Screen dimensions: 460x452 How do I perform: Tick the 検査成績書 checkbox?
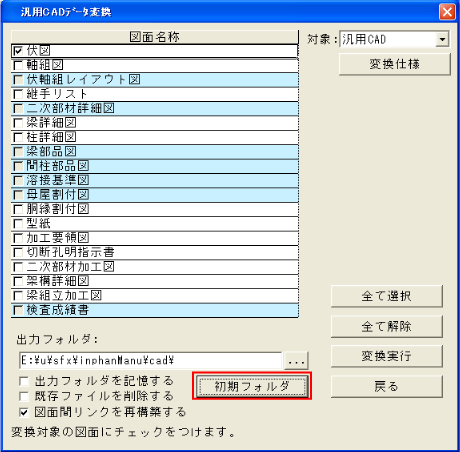click(x=18, y=310)
